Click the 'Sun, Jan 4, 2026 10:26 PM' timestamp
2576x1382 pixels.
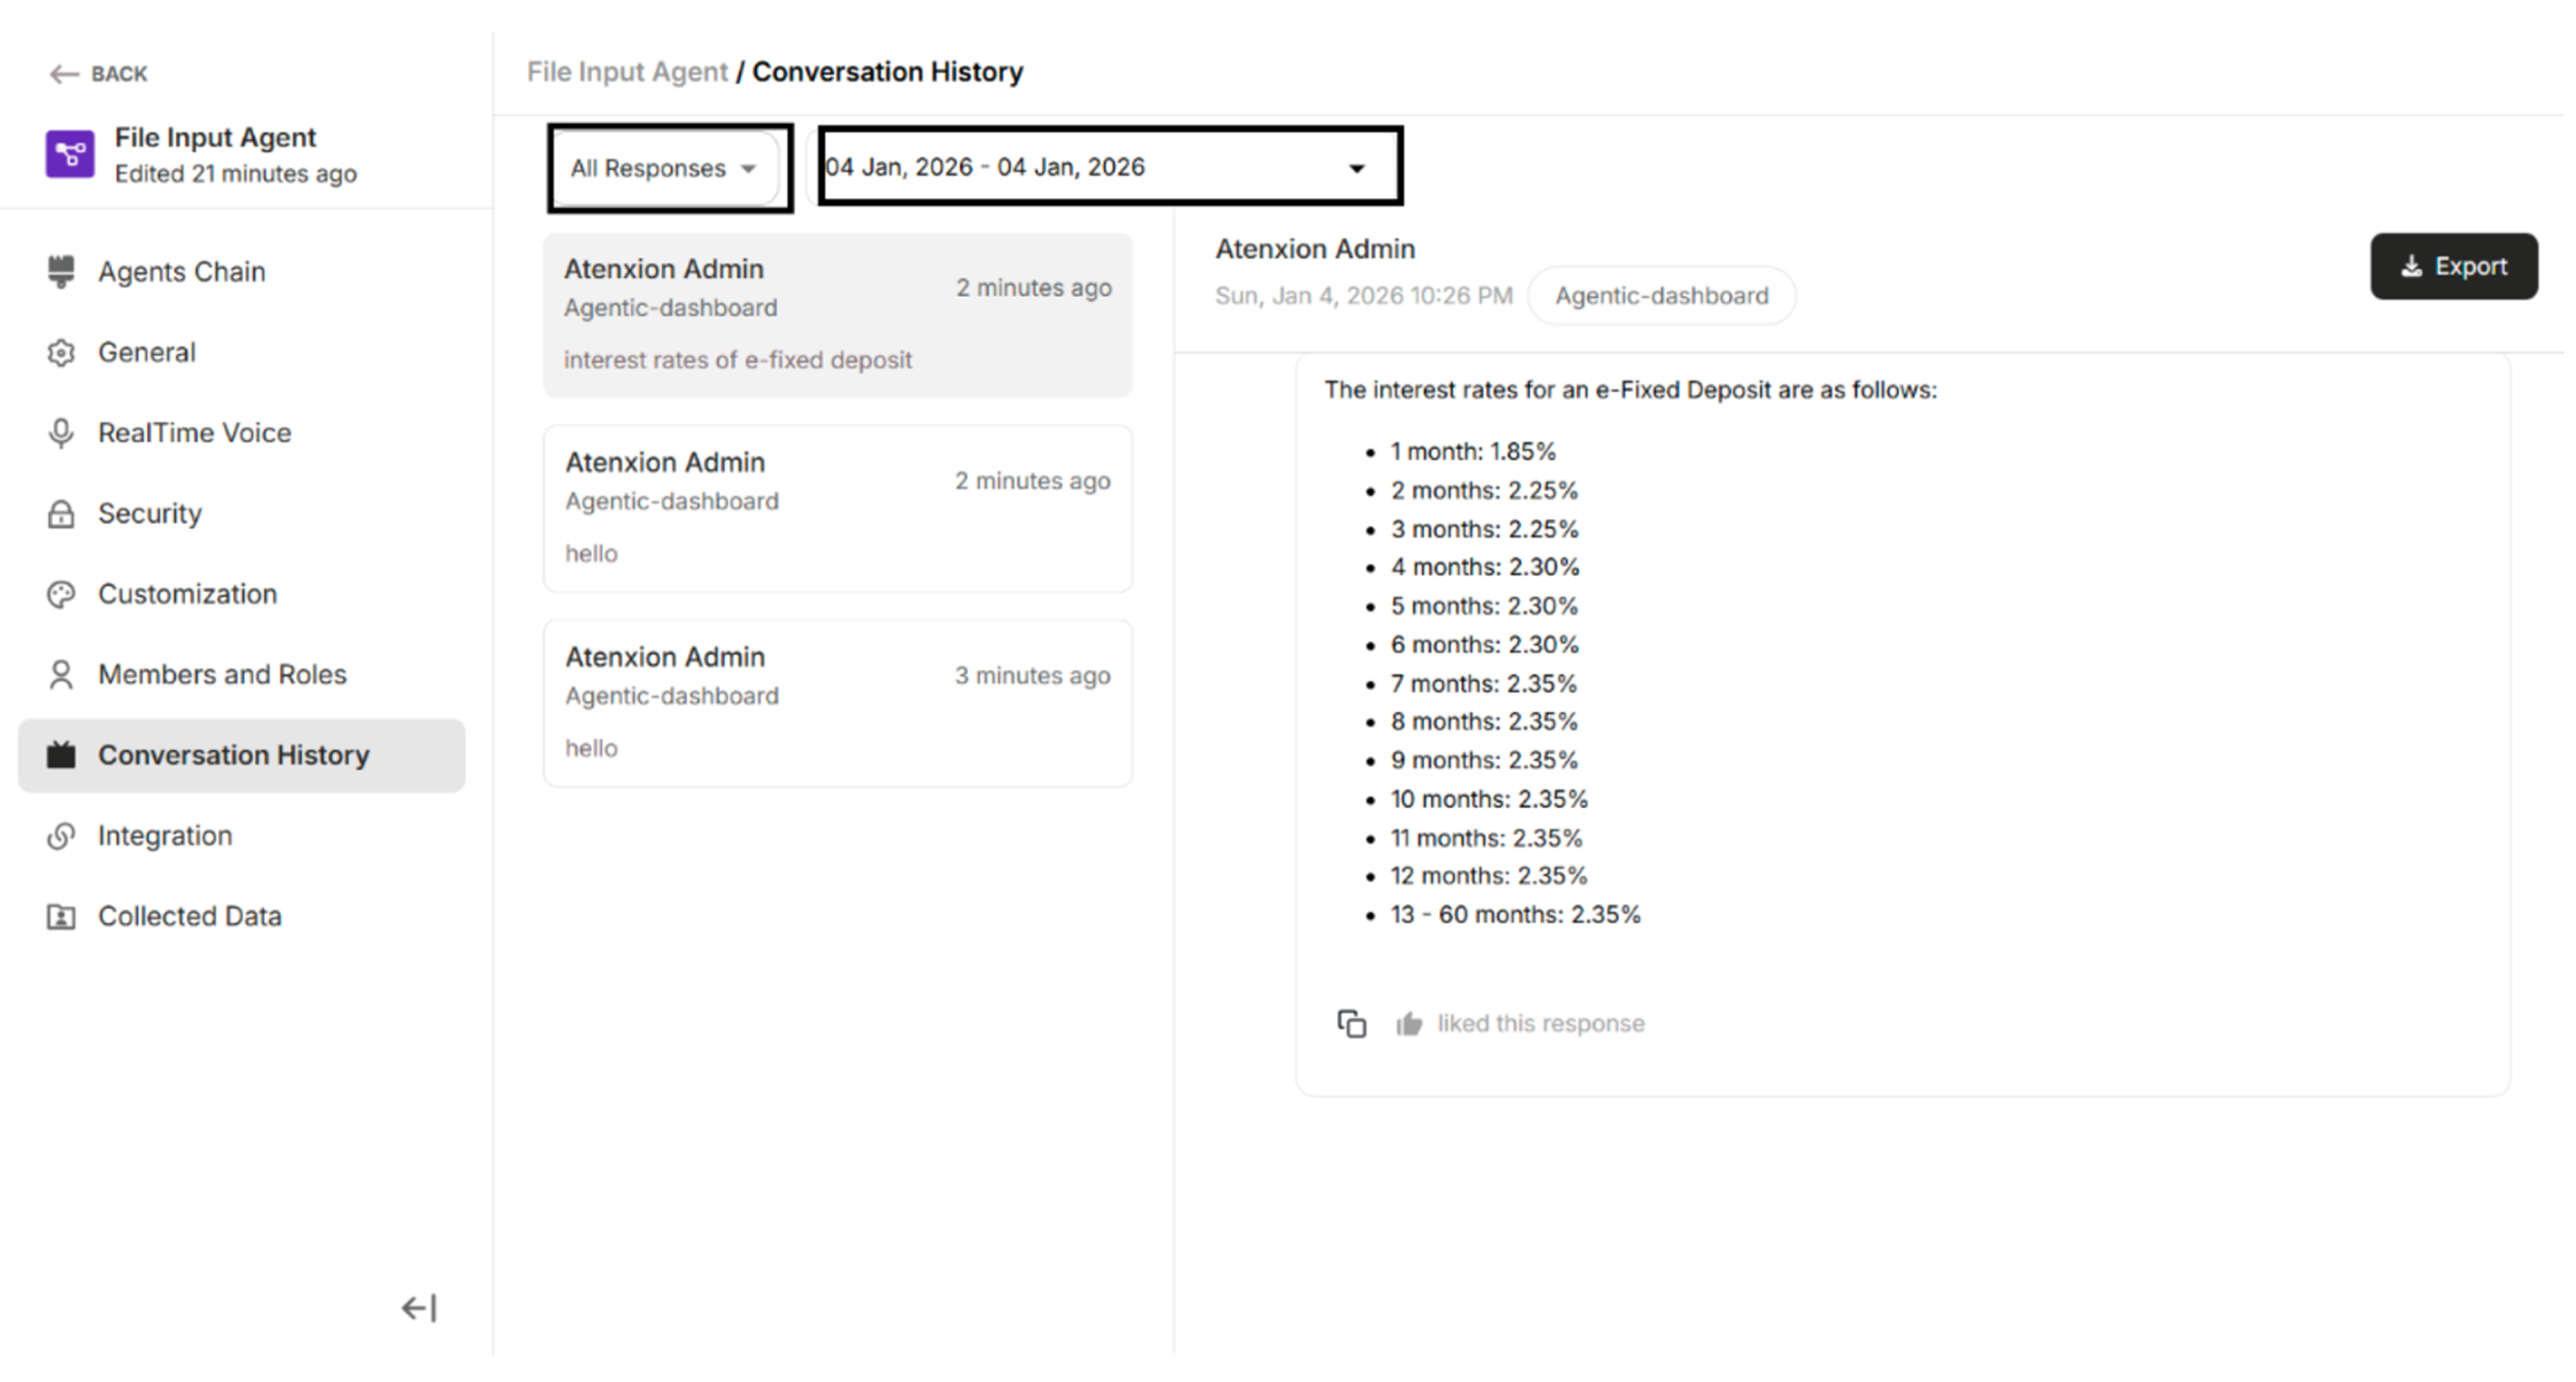[1364, 296]
